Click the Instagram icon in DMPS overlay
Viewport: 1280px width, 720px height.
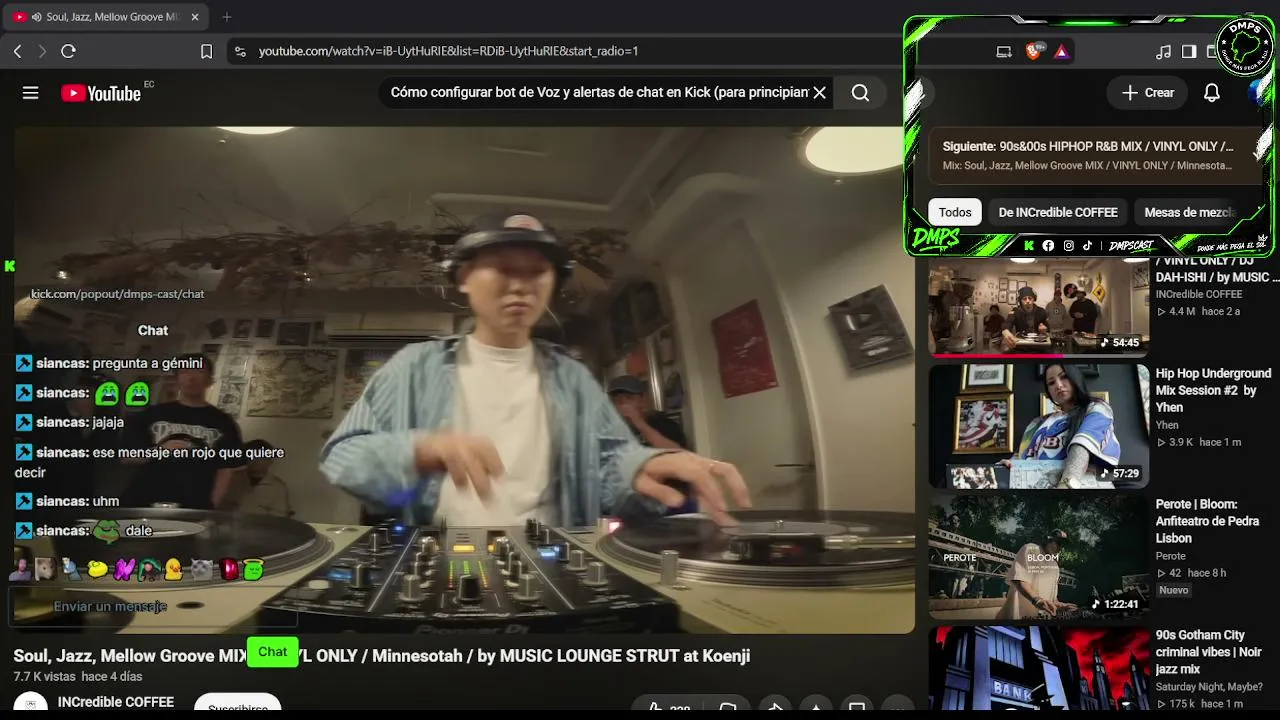click(x=1068, y=245)
